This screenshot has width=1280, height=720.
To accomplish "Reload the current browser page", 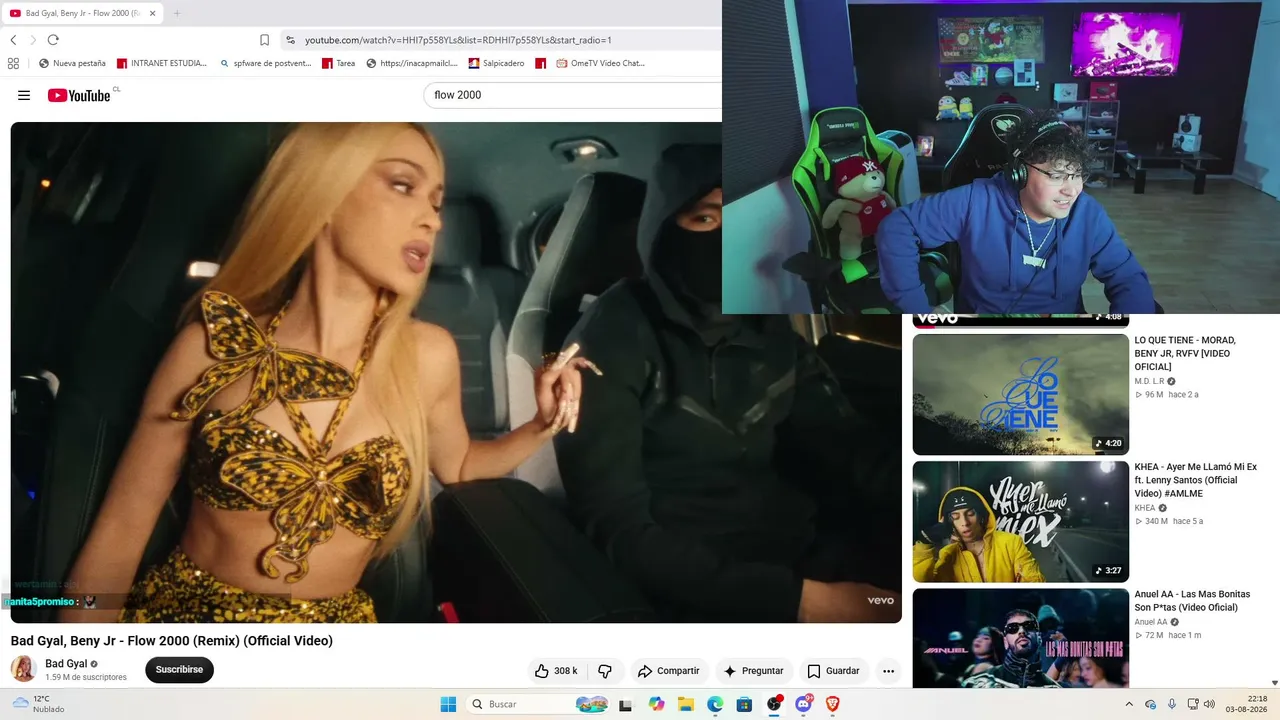I will tap(53, 40).
